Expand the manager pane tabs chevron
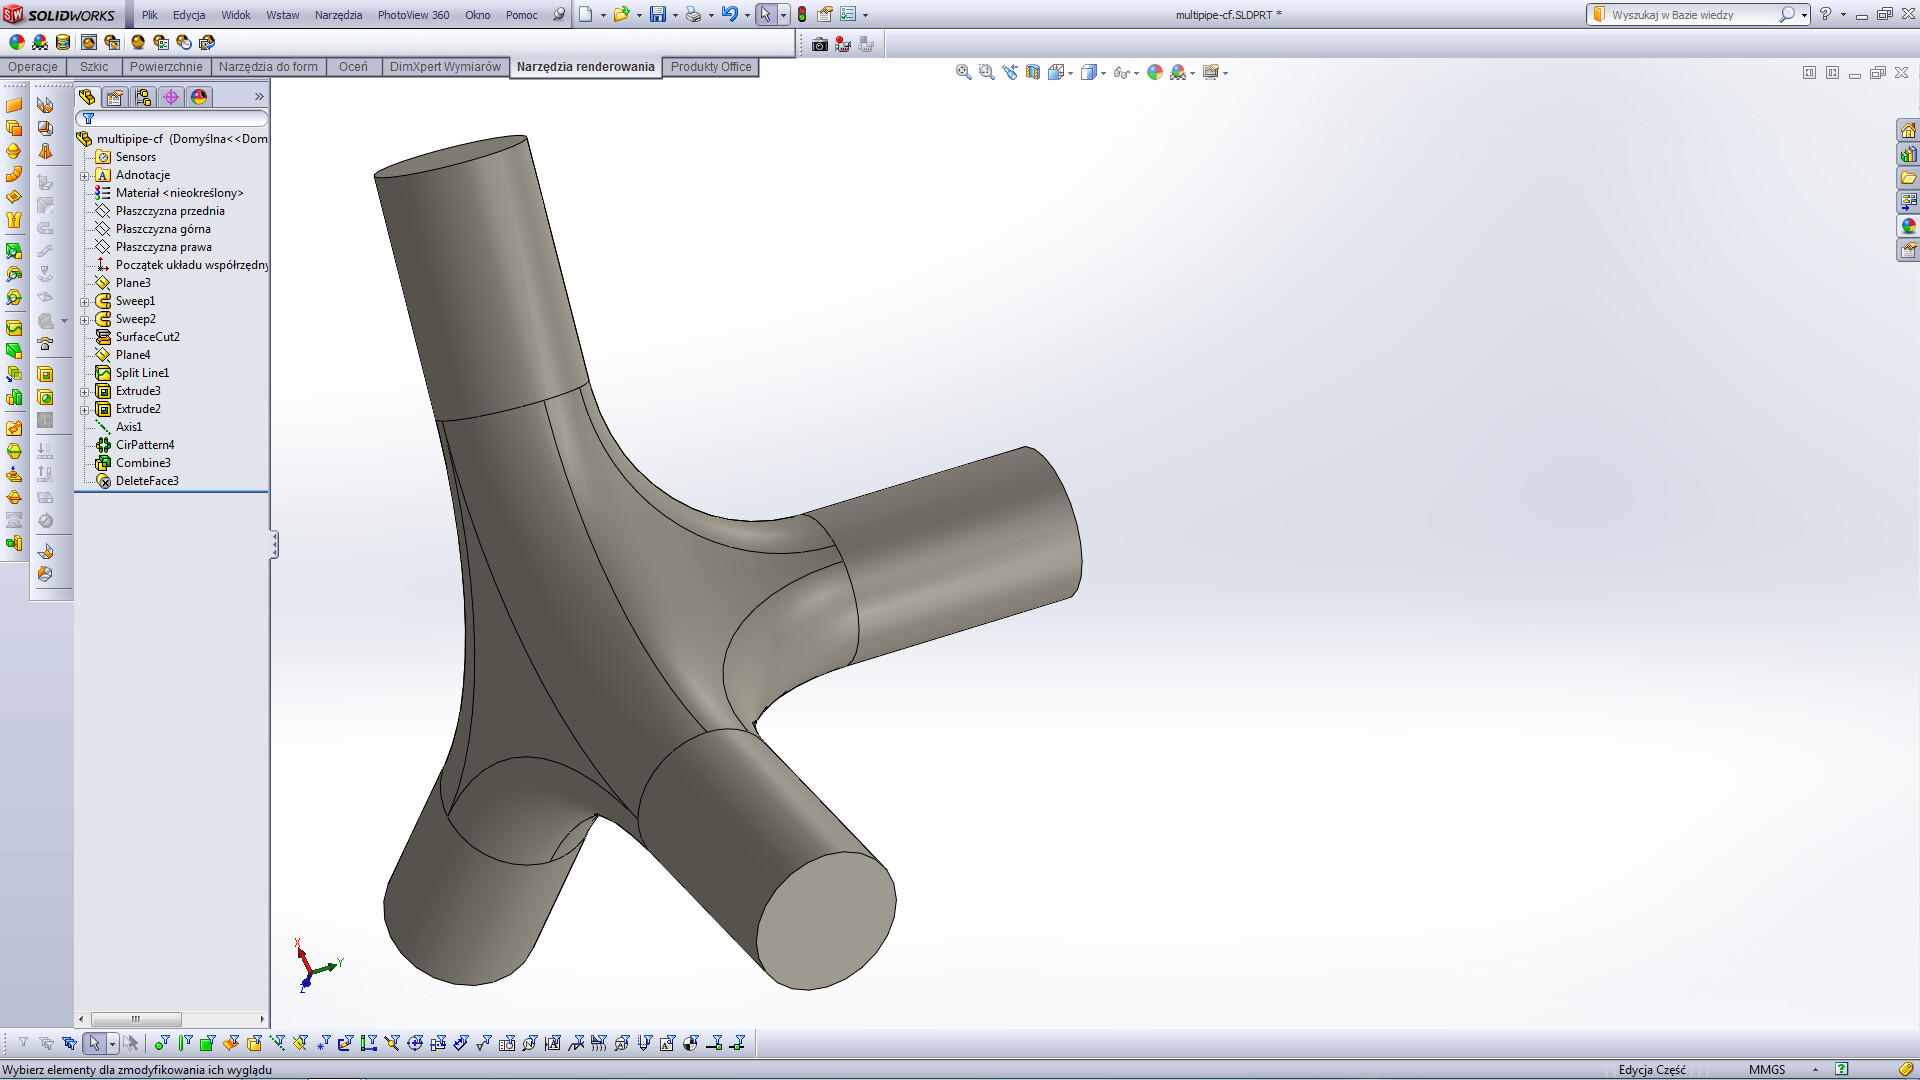 pos(259,97)
